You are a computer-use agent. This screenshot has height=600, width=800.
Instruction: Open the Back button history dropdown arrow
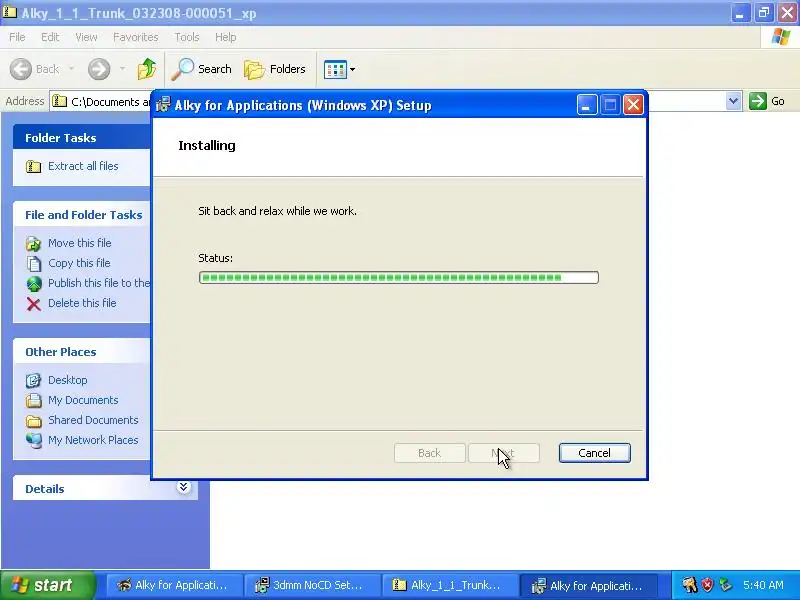[71, 69]
